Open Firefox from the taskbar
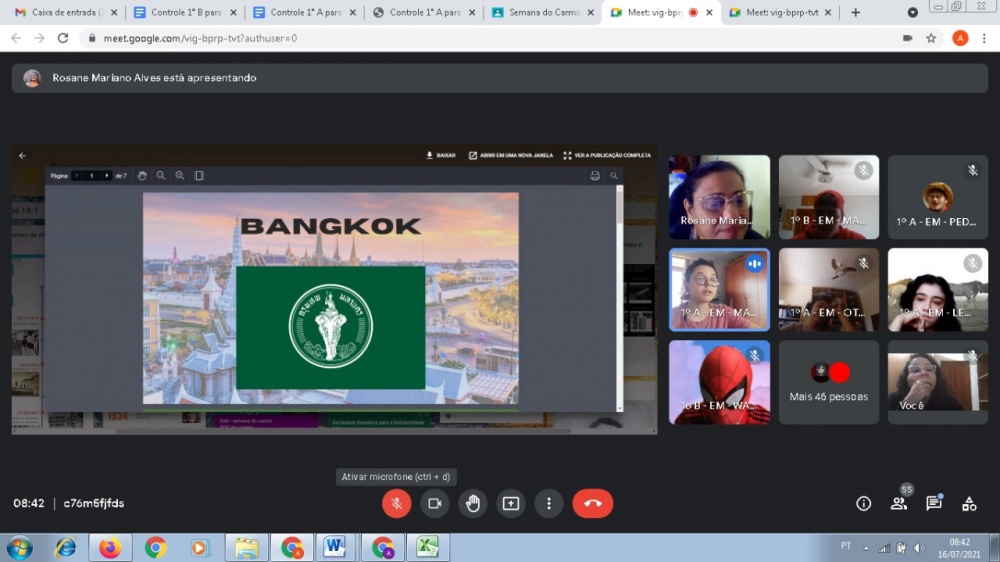Image resolution: width=1000 pixels, height=562 pixels. click(x=110, y=548)
